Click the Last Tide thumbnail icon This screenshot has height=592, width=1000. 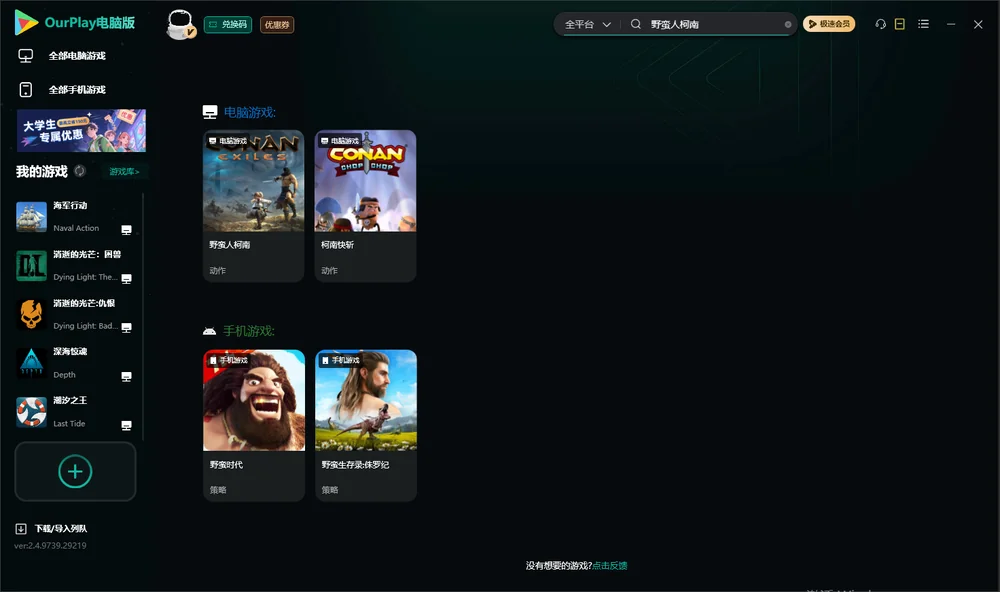tap(31, 412)
